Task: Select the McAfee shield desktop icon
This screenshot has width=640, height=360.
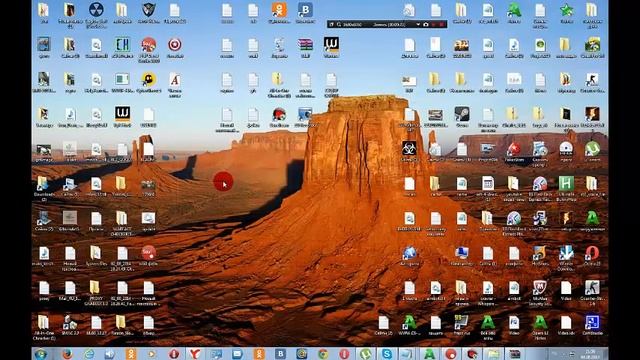Action: point(540,288)
